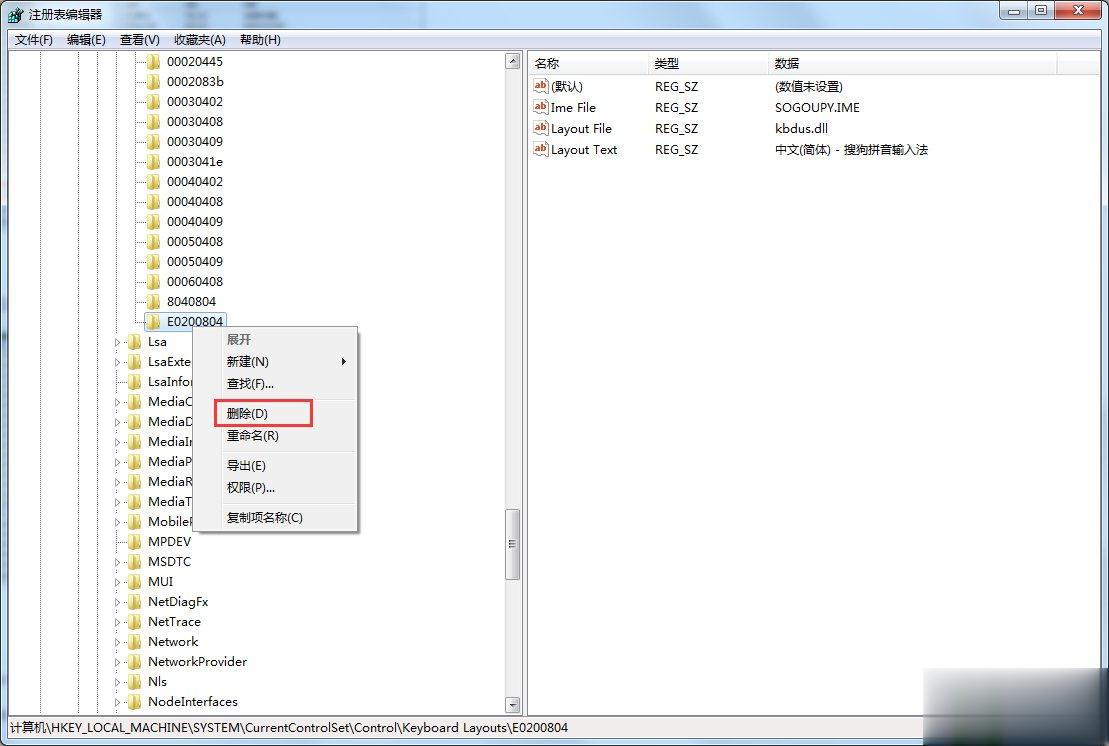Image resolution: width=1109 pixels, height=746 pixels.
Task: Expand the NetDiagFx key
Action: pos(117,602)
